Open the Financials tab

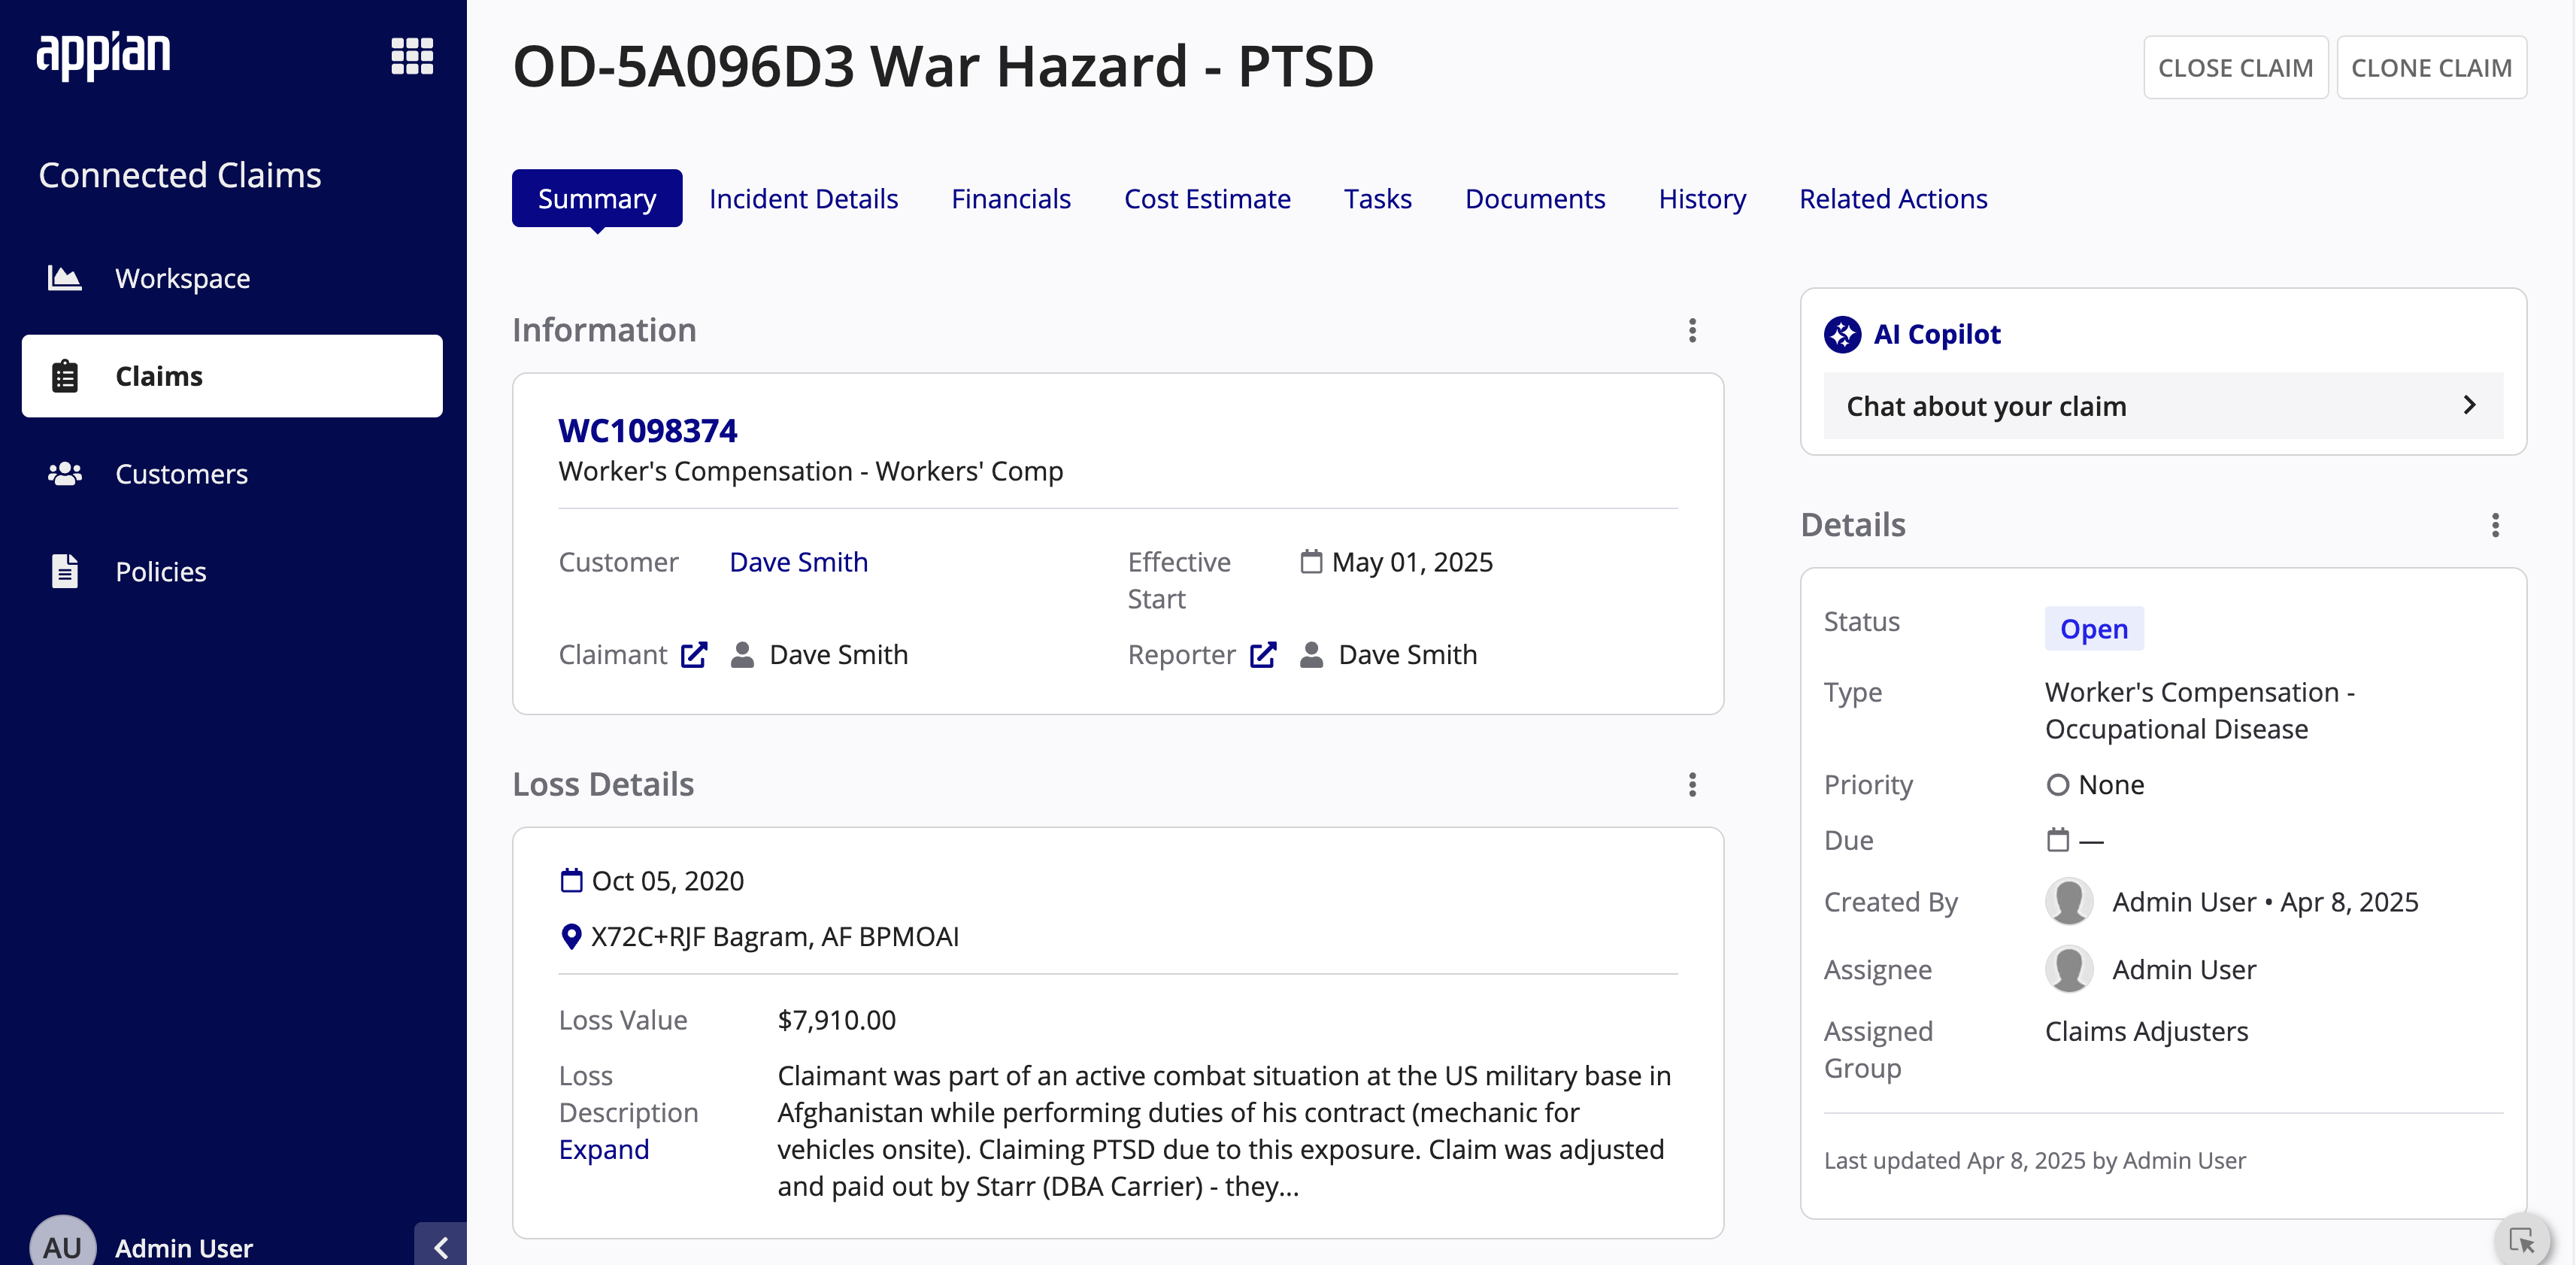point(1011,199)
